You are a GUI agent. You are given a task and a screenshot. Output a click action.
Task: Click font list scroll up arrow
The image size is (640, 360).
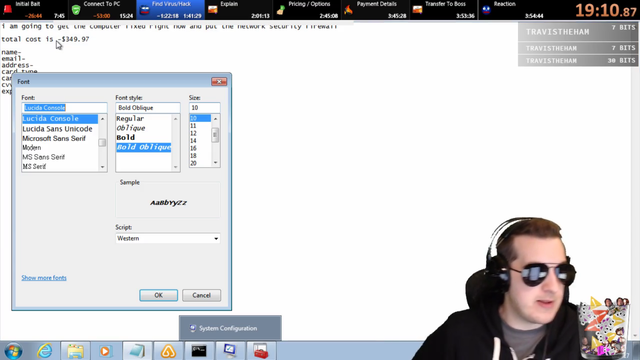pos(102,118)
